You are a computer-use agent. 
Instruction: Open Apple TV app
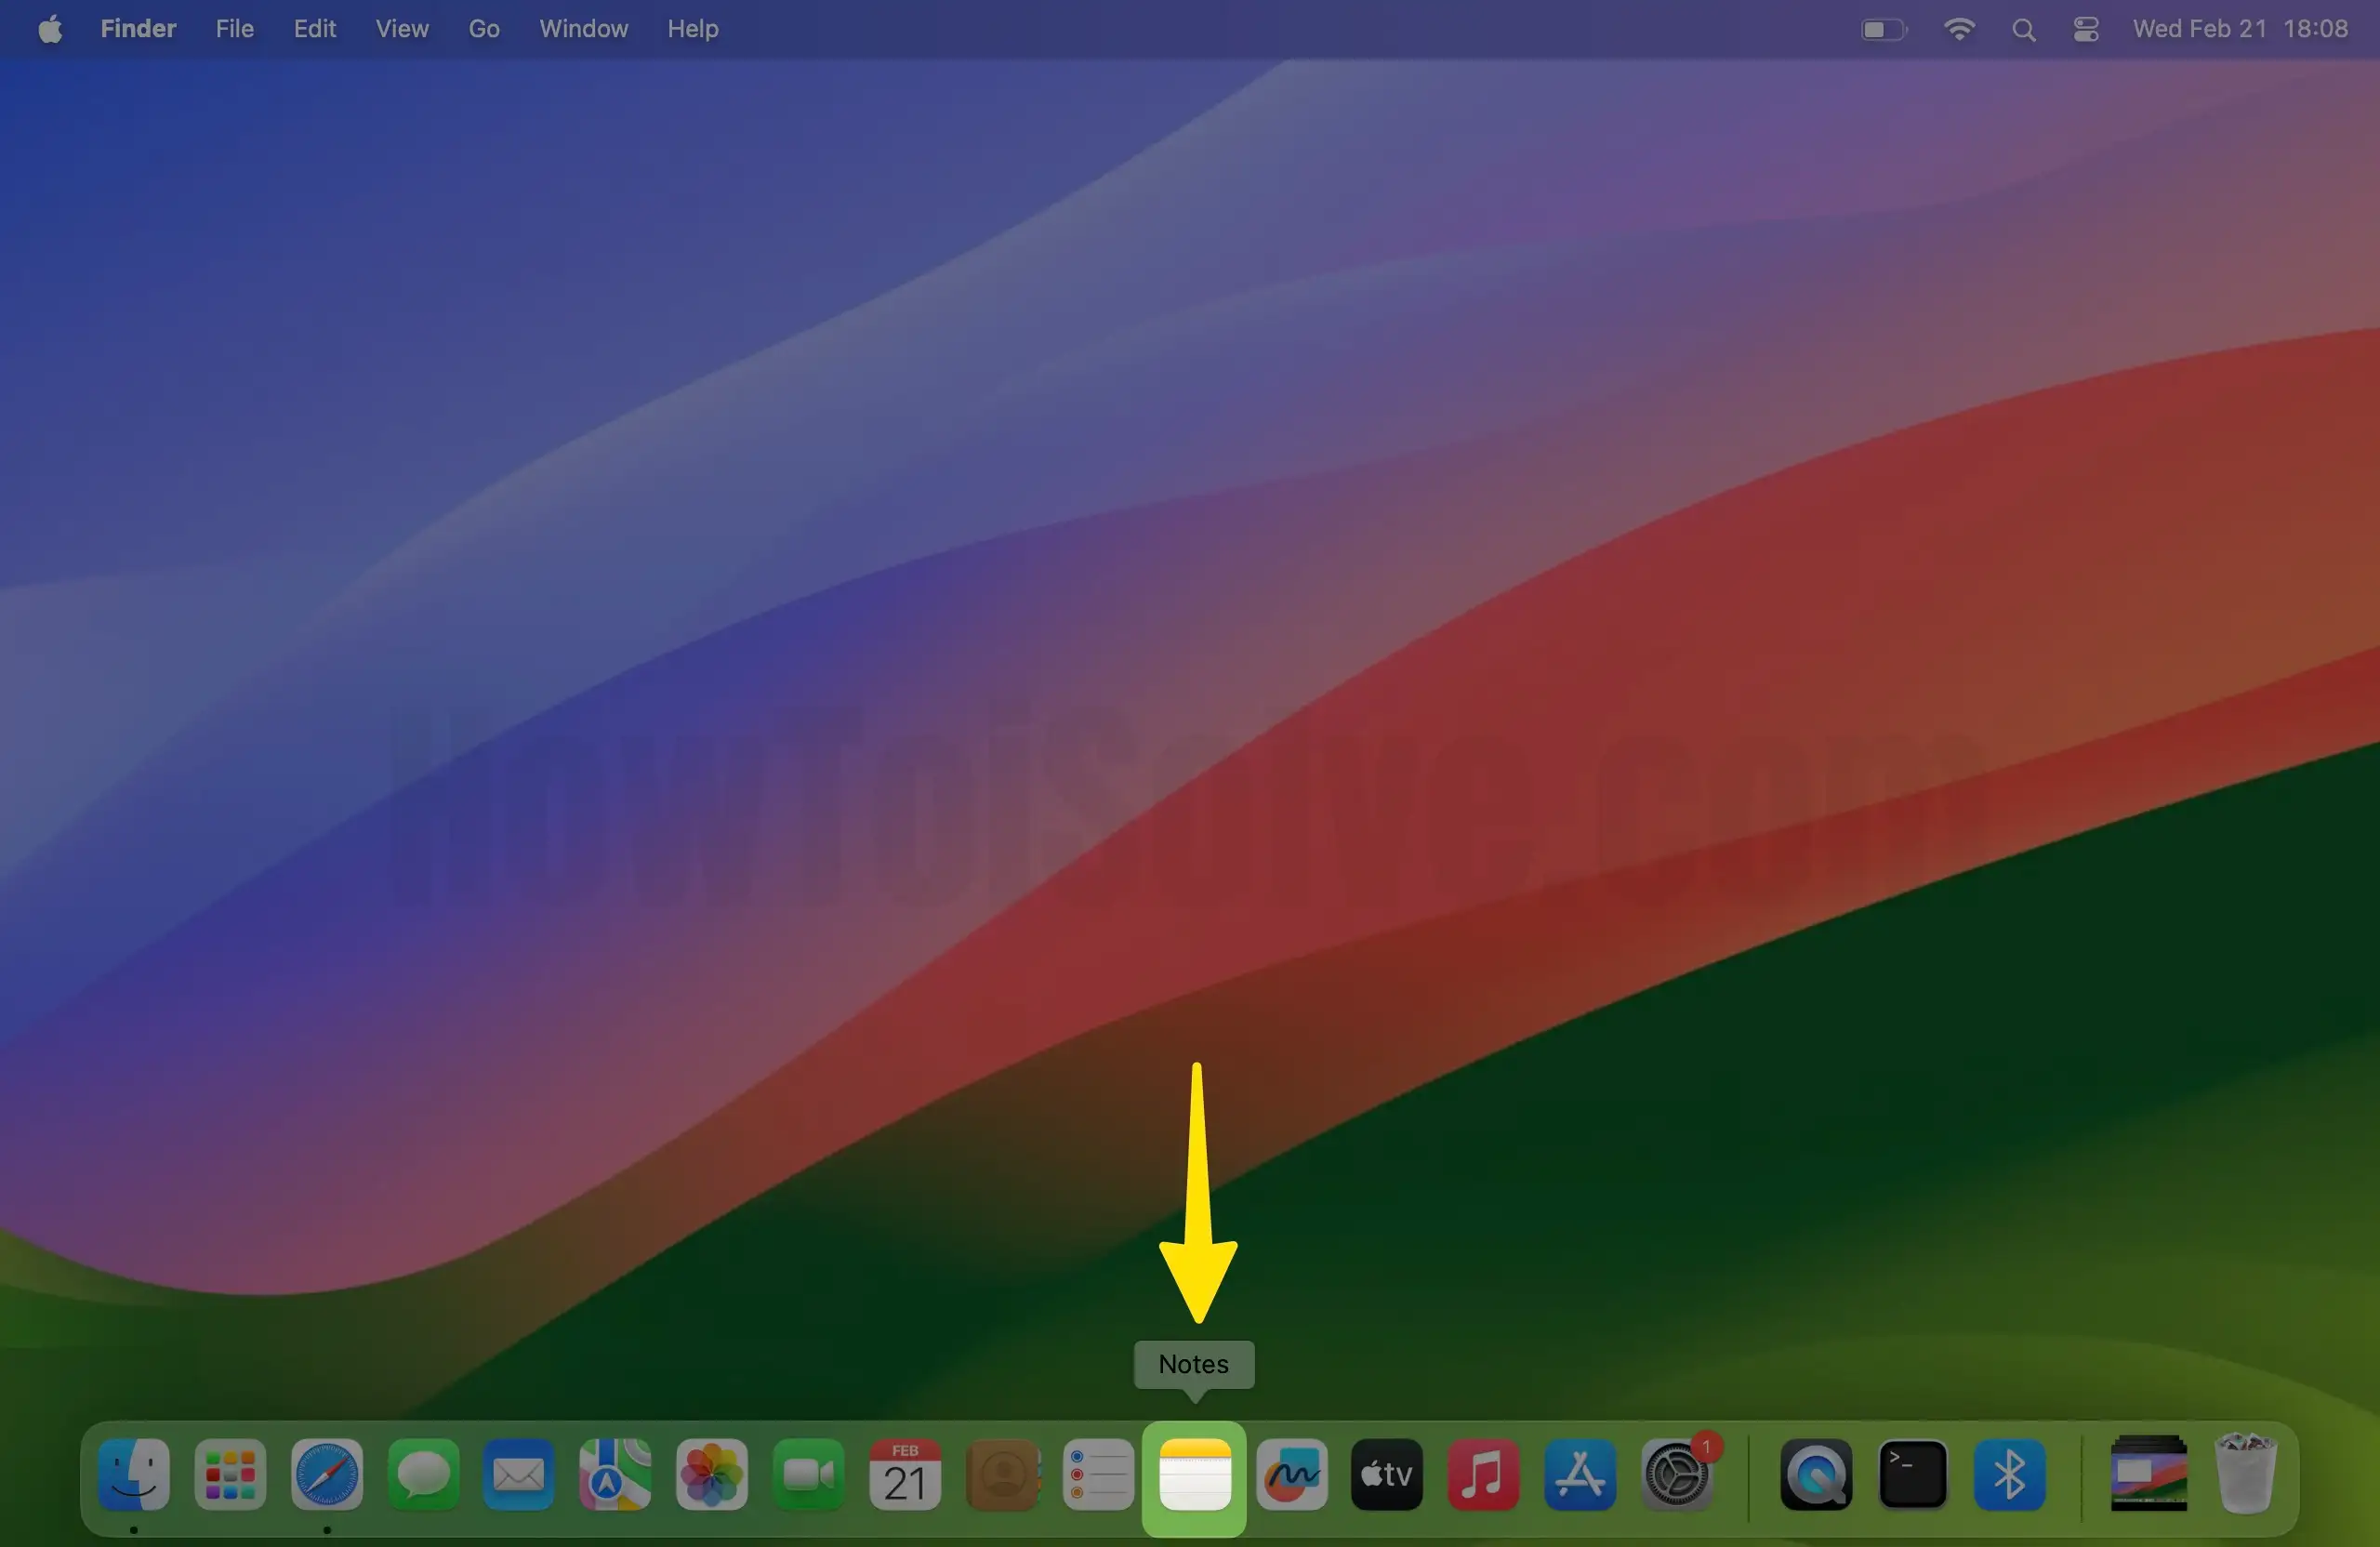1387,1475
